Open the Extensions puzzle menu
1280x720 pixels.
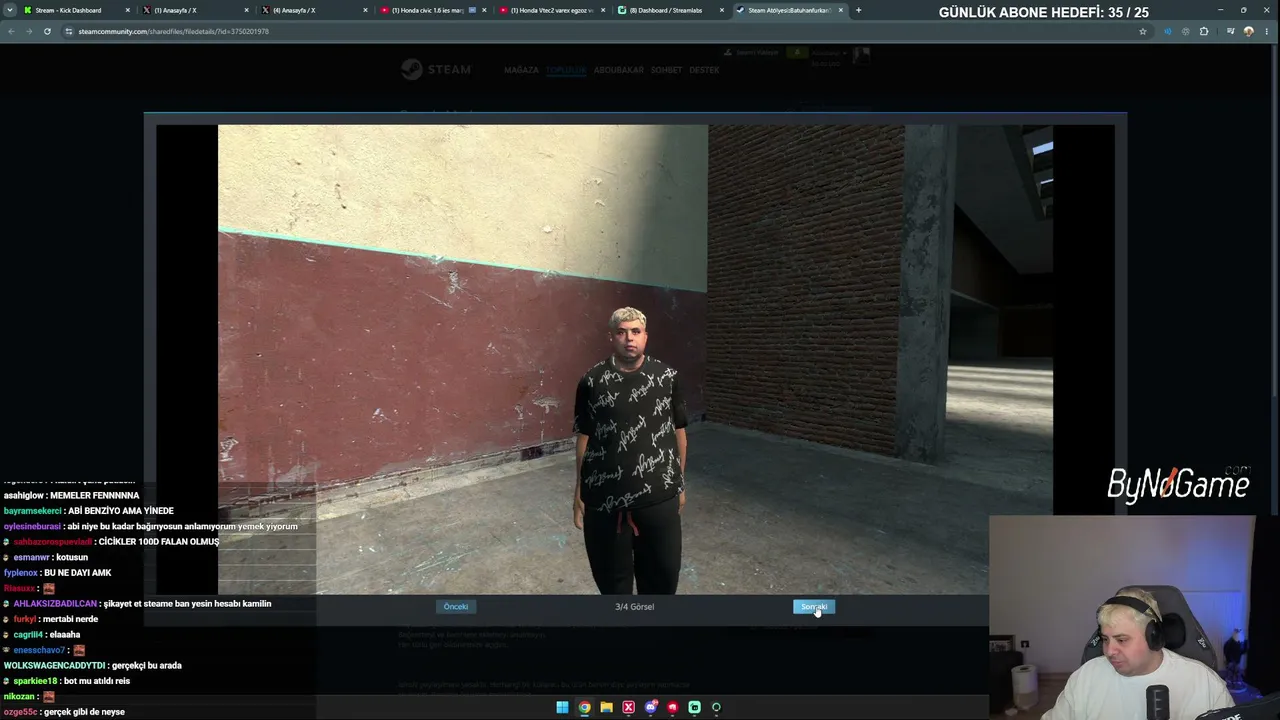(x=1204, y=31)
